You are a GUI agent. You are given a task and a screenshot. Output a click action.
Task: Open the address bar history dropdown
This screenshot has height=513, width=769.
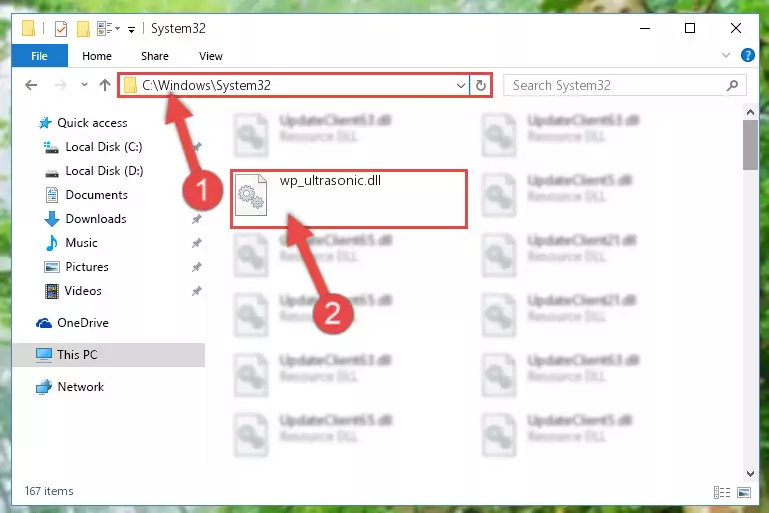(461, 85)
